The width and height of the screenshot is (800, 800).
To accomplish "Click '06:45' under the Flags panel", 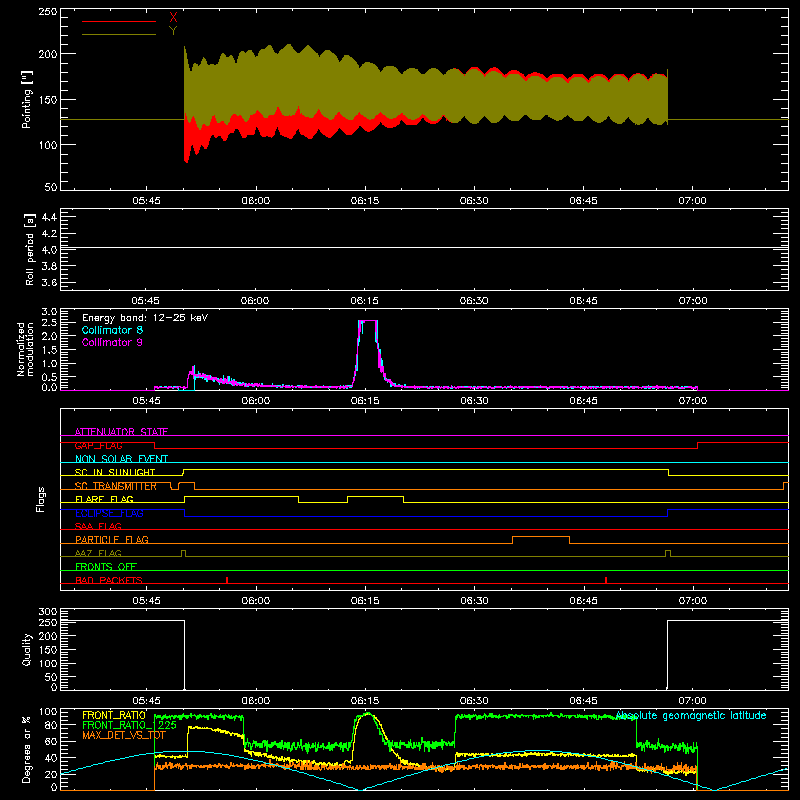I will [583, 601].
